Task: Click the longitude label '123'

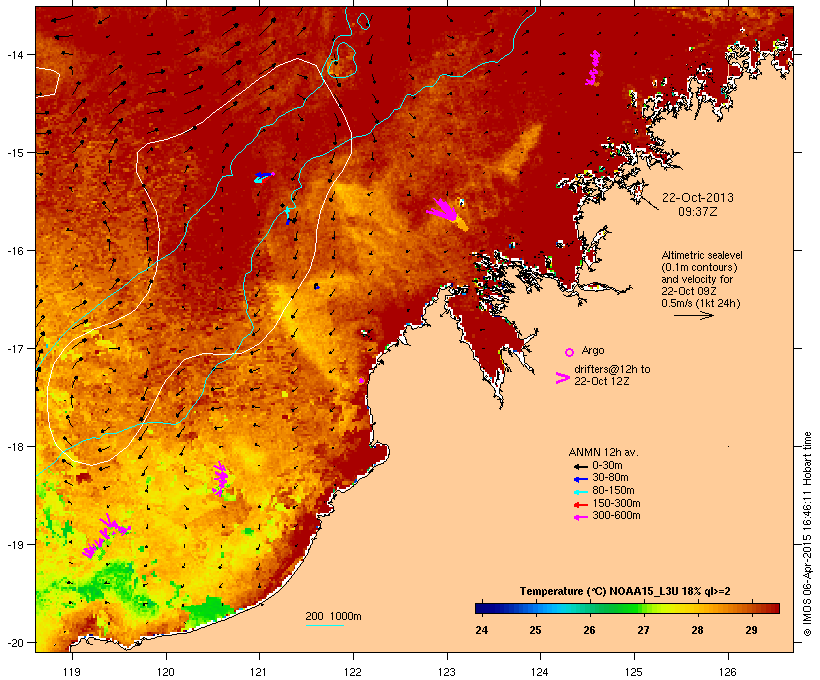Action: [447, 672]
